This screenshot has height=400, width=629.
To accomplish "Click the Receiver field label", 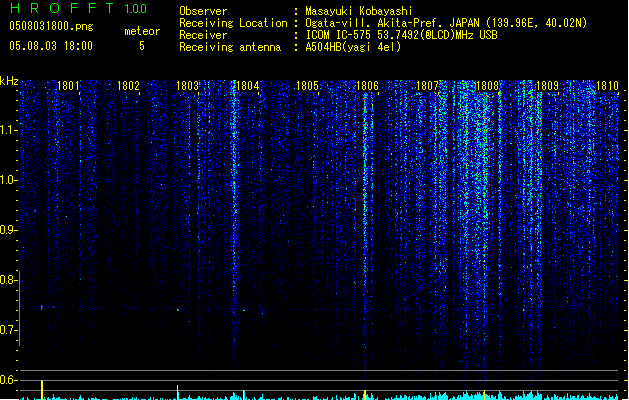I will 203,35.
